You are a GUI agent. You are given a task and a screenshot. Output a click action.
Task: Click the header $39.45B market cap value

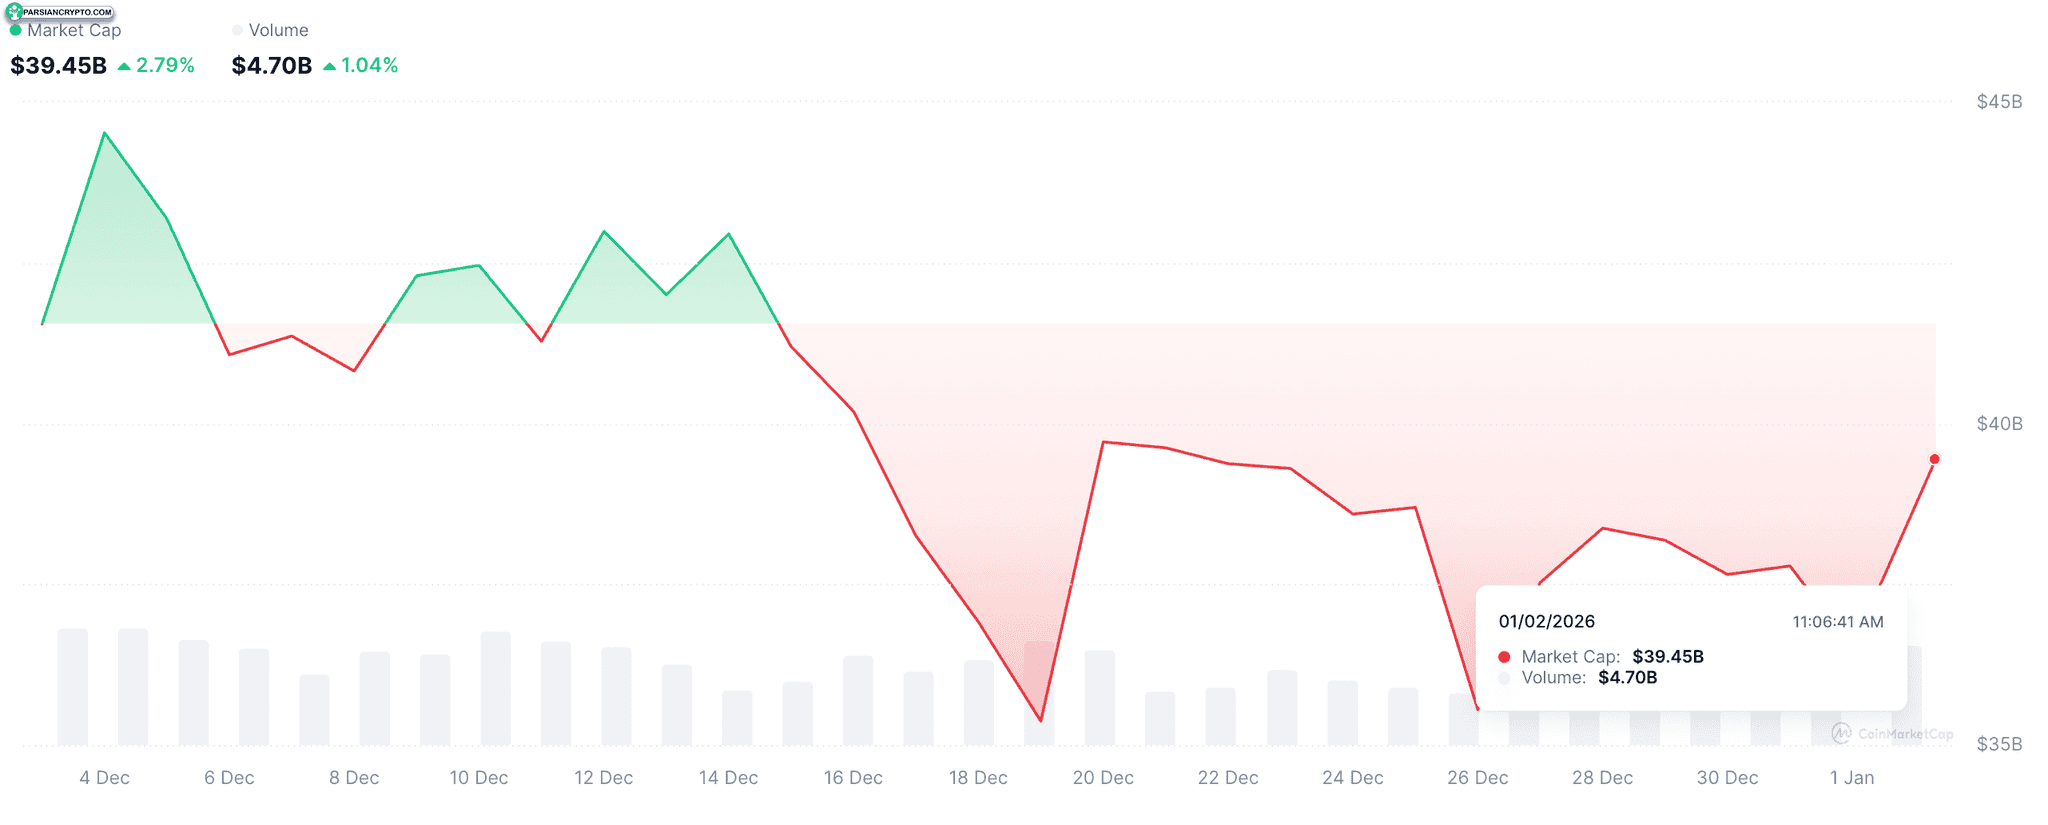[x=58, y=66]
